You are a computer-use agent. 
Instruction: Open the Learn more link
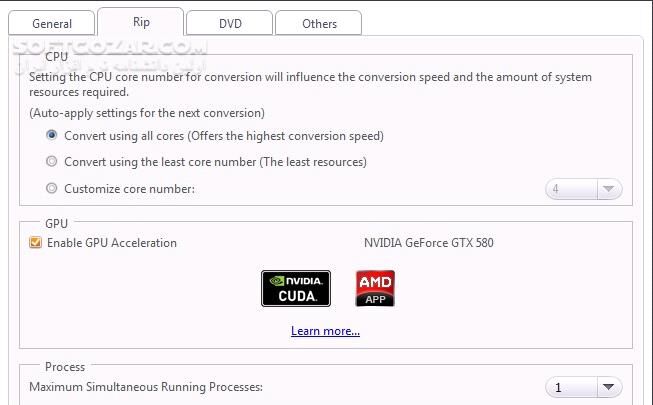pos(325,331)
